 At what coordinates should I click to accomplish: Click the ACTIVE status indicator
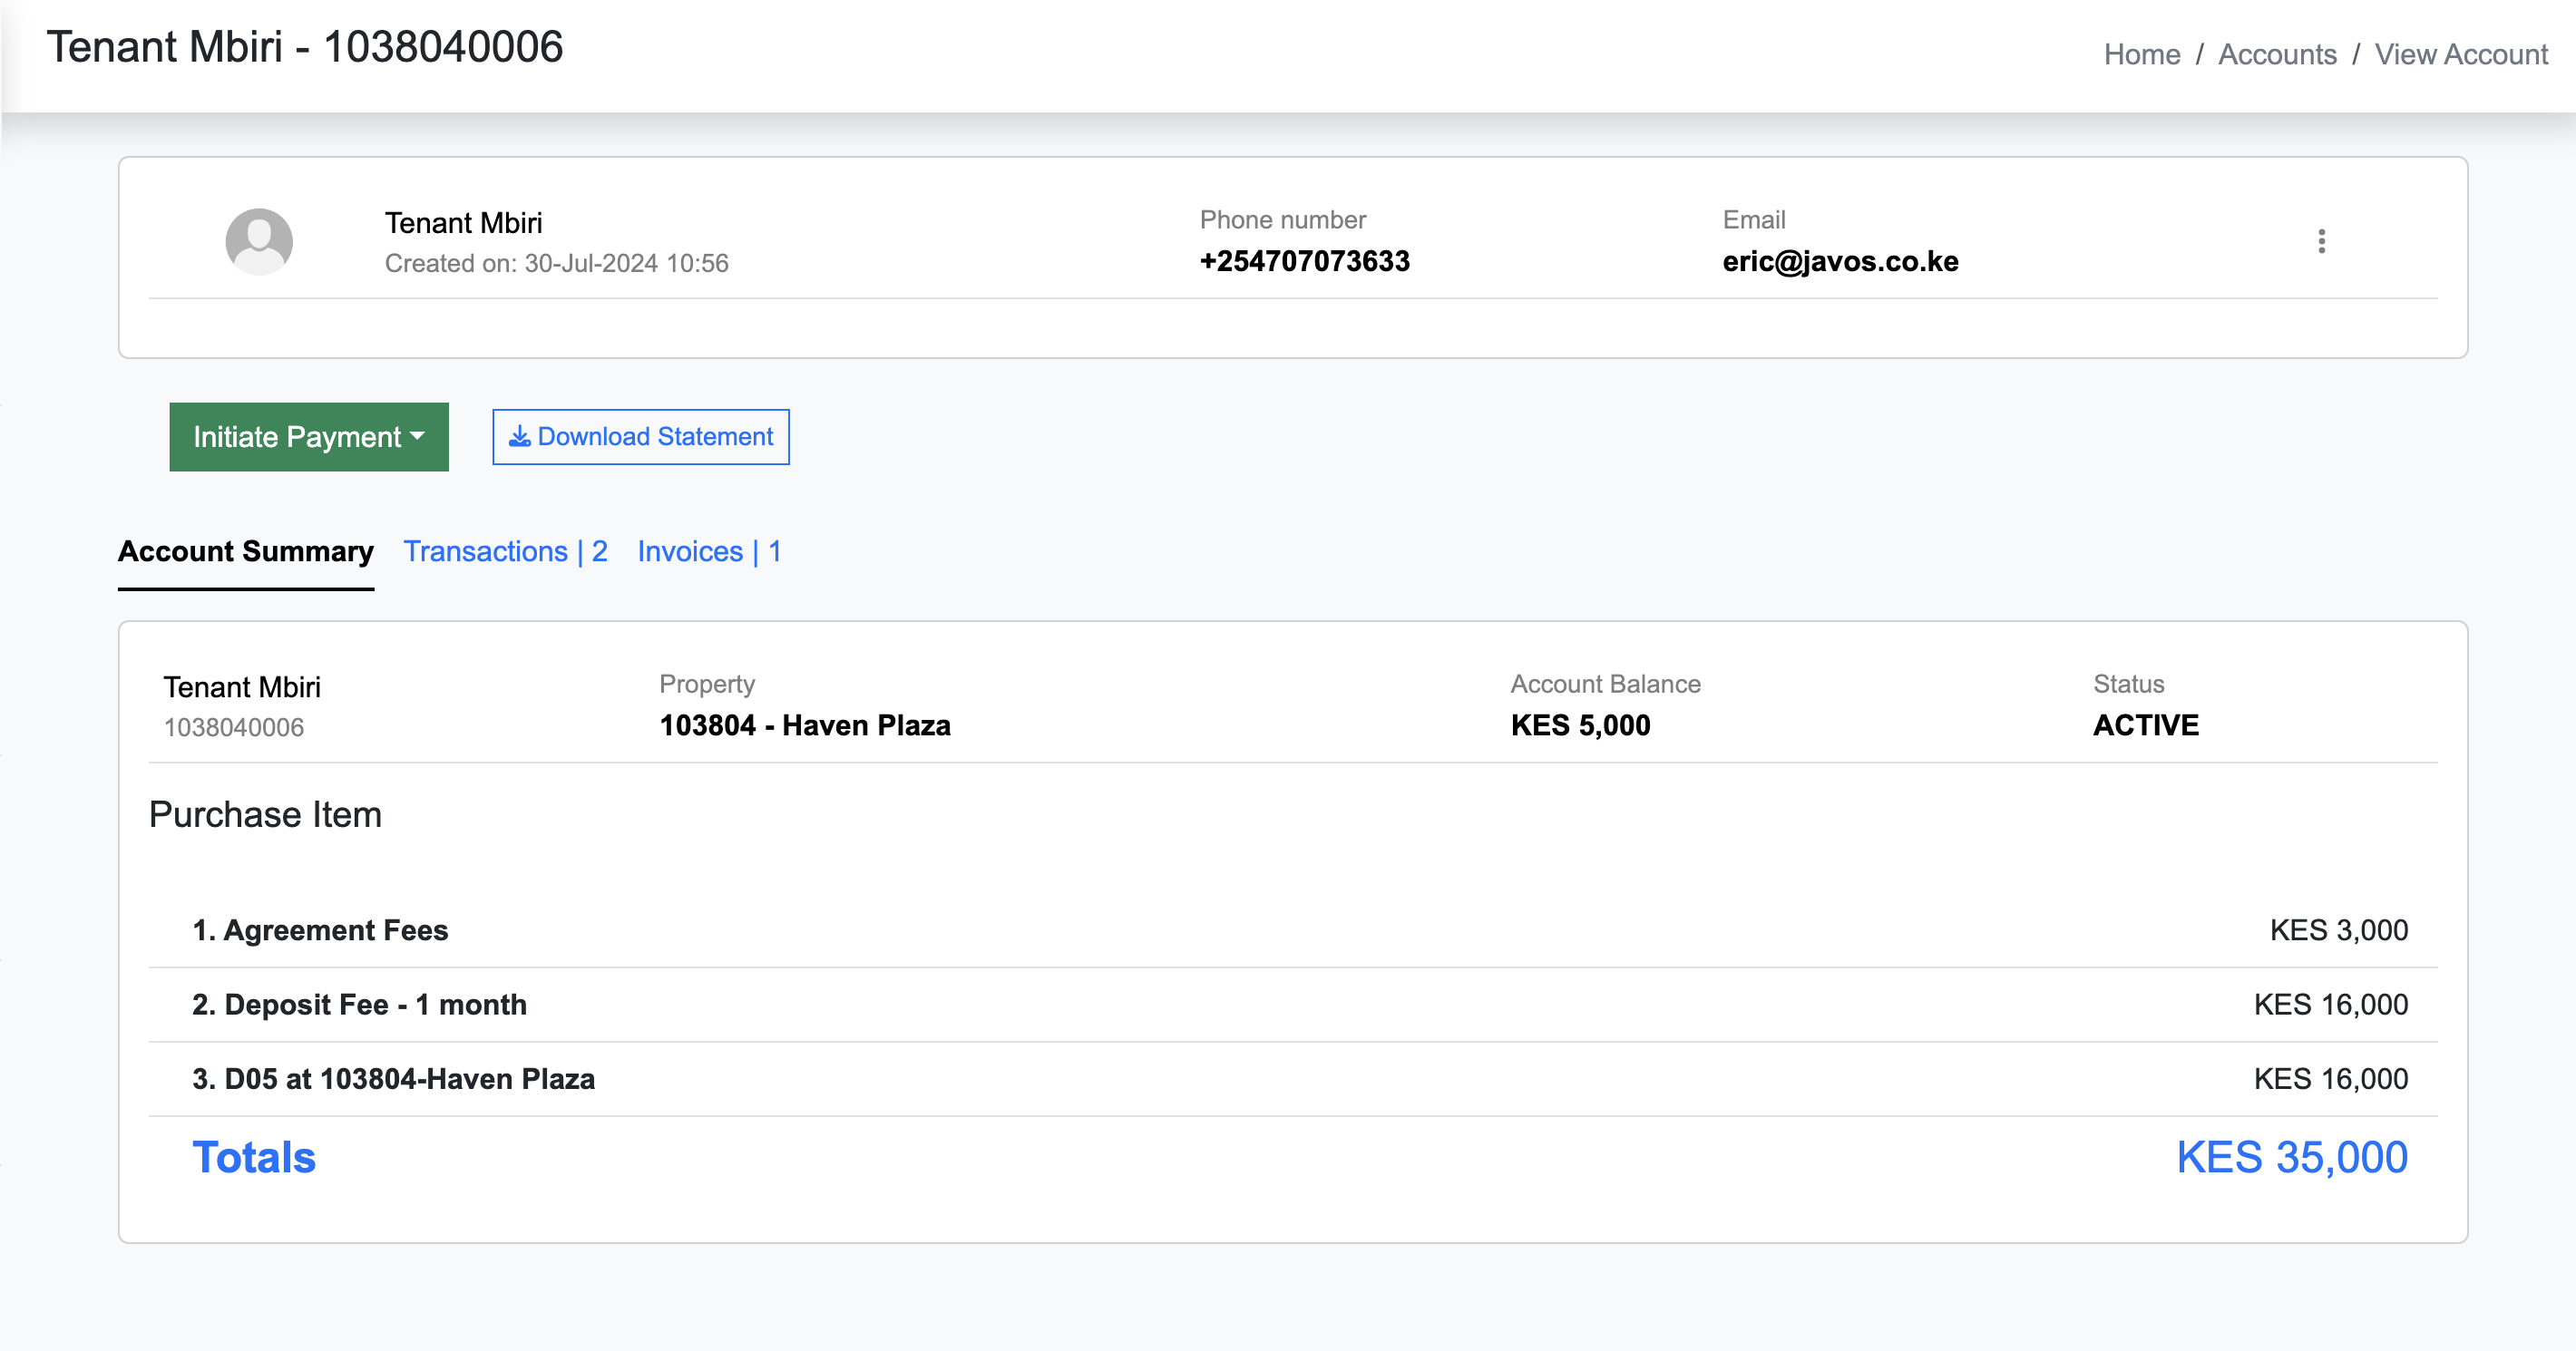click(2149, 725)
